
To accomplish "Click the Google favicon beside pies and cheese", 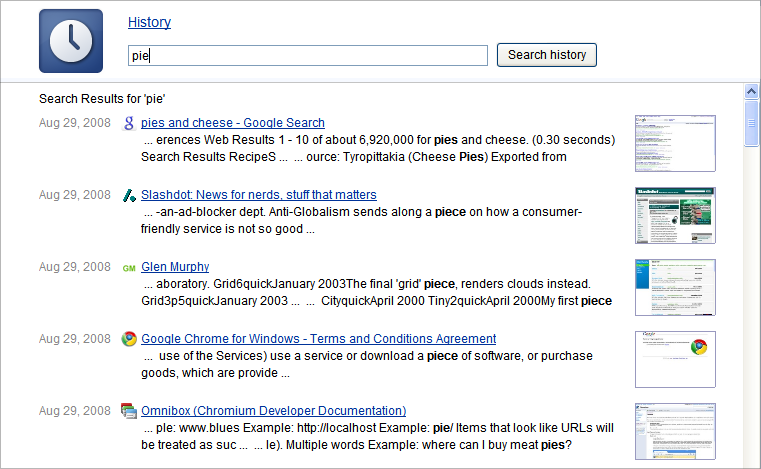I will tap(129, 123).
